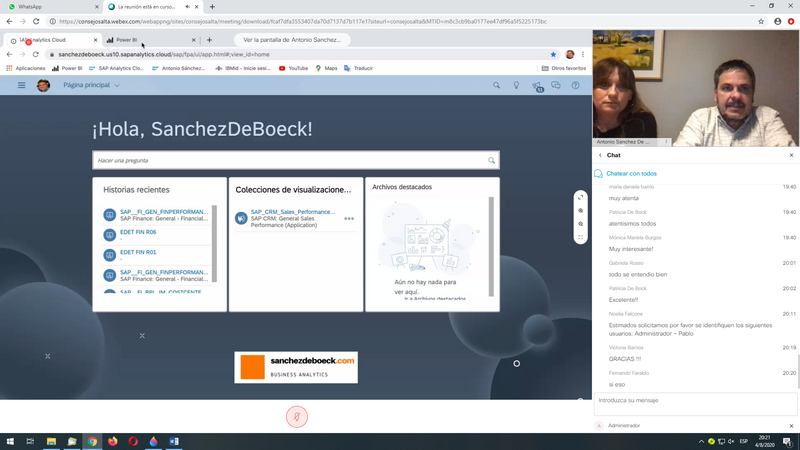
Task: Click the SAP_CRM_Sales_Performance collection icon
Action: pos(241,218)
